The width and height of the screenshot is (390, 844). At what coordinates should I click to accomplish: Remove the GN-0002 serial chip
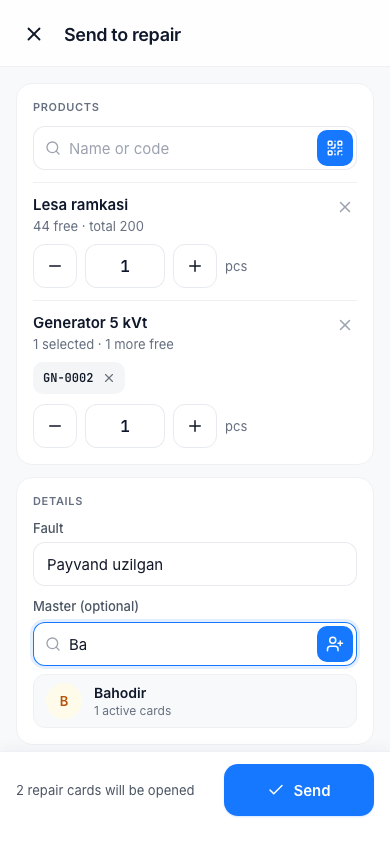coord(109,378)
